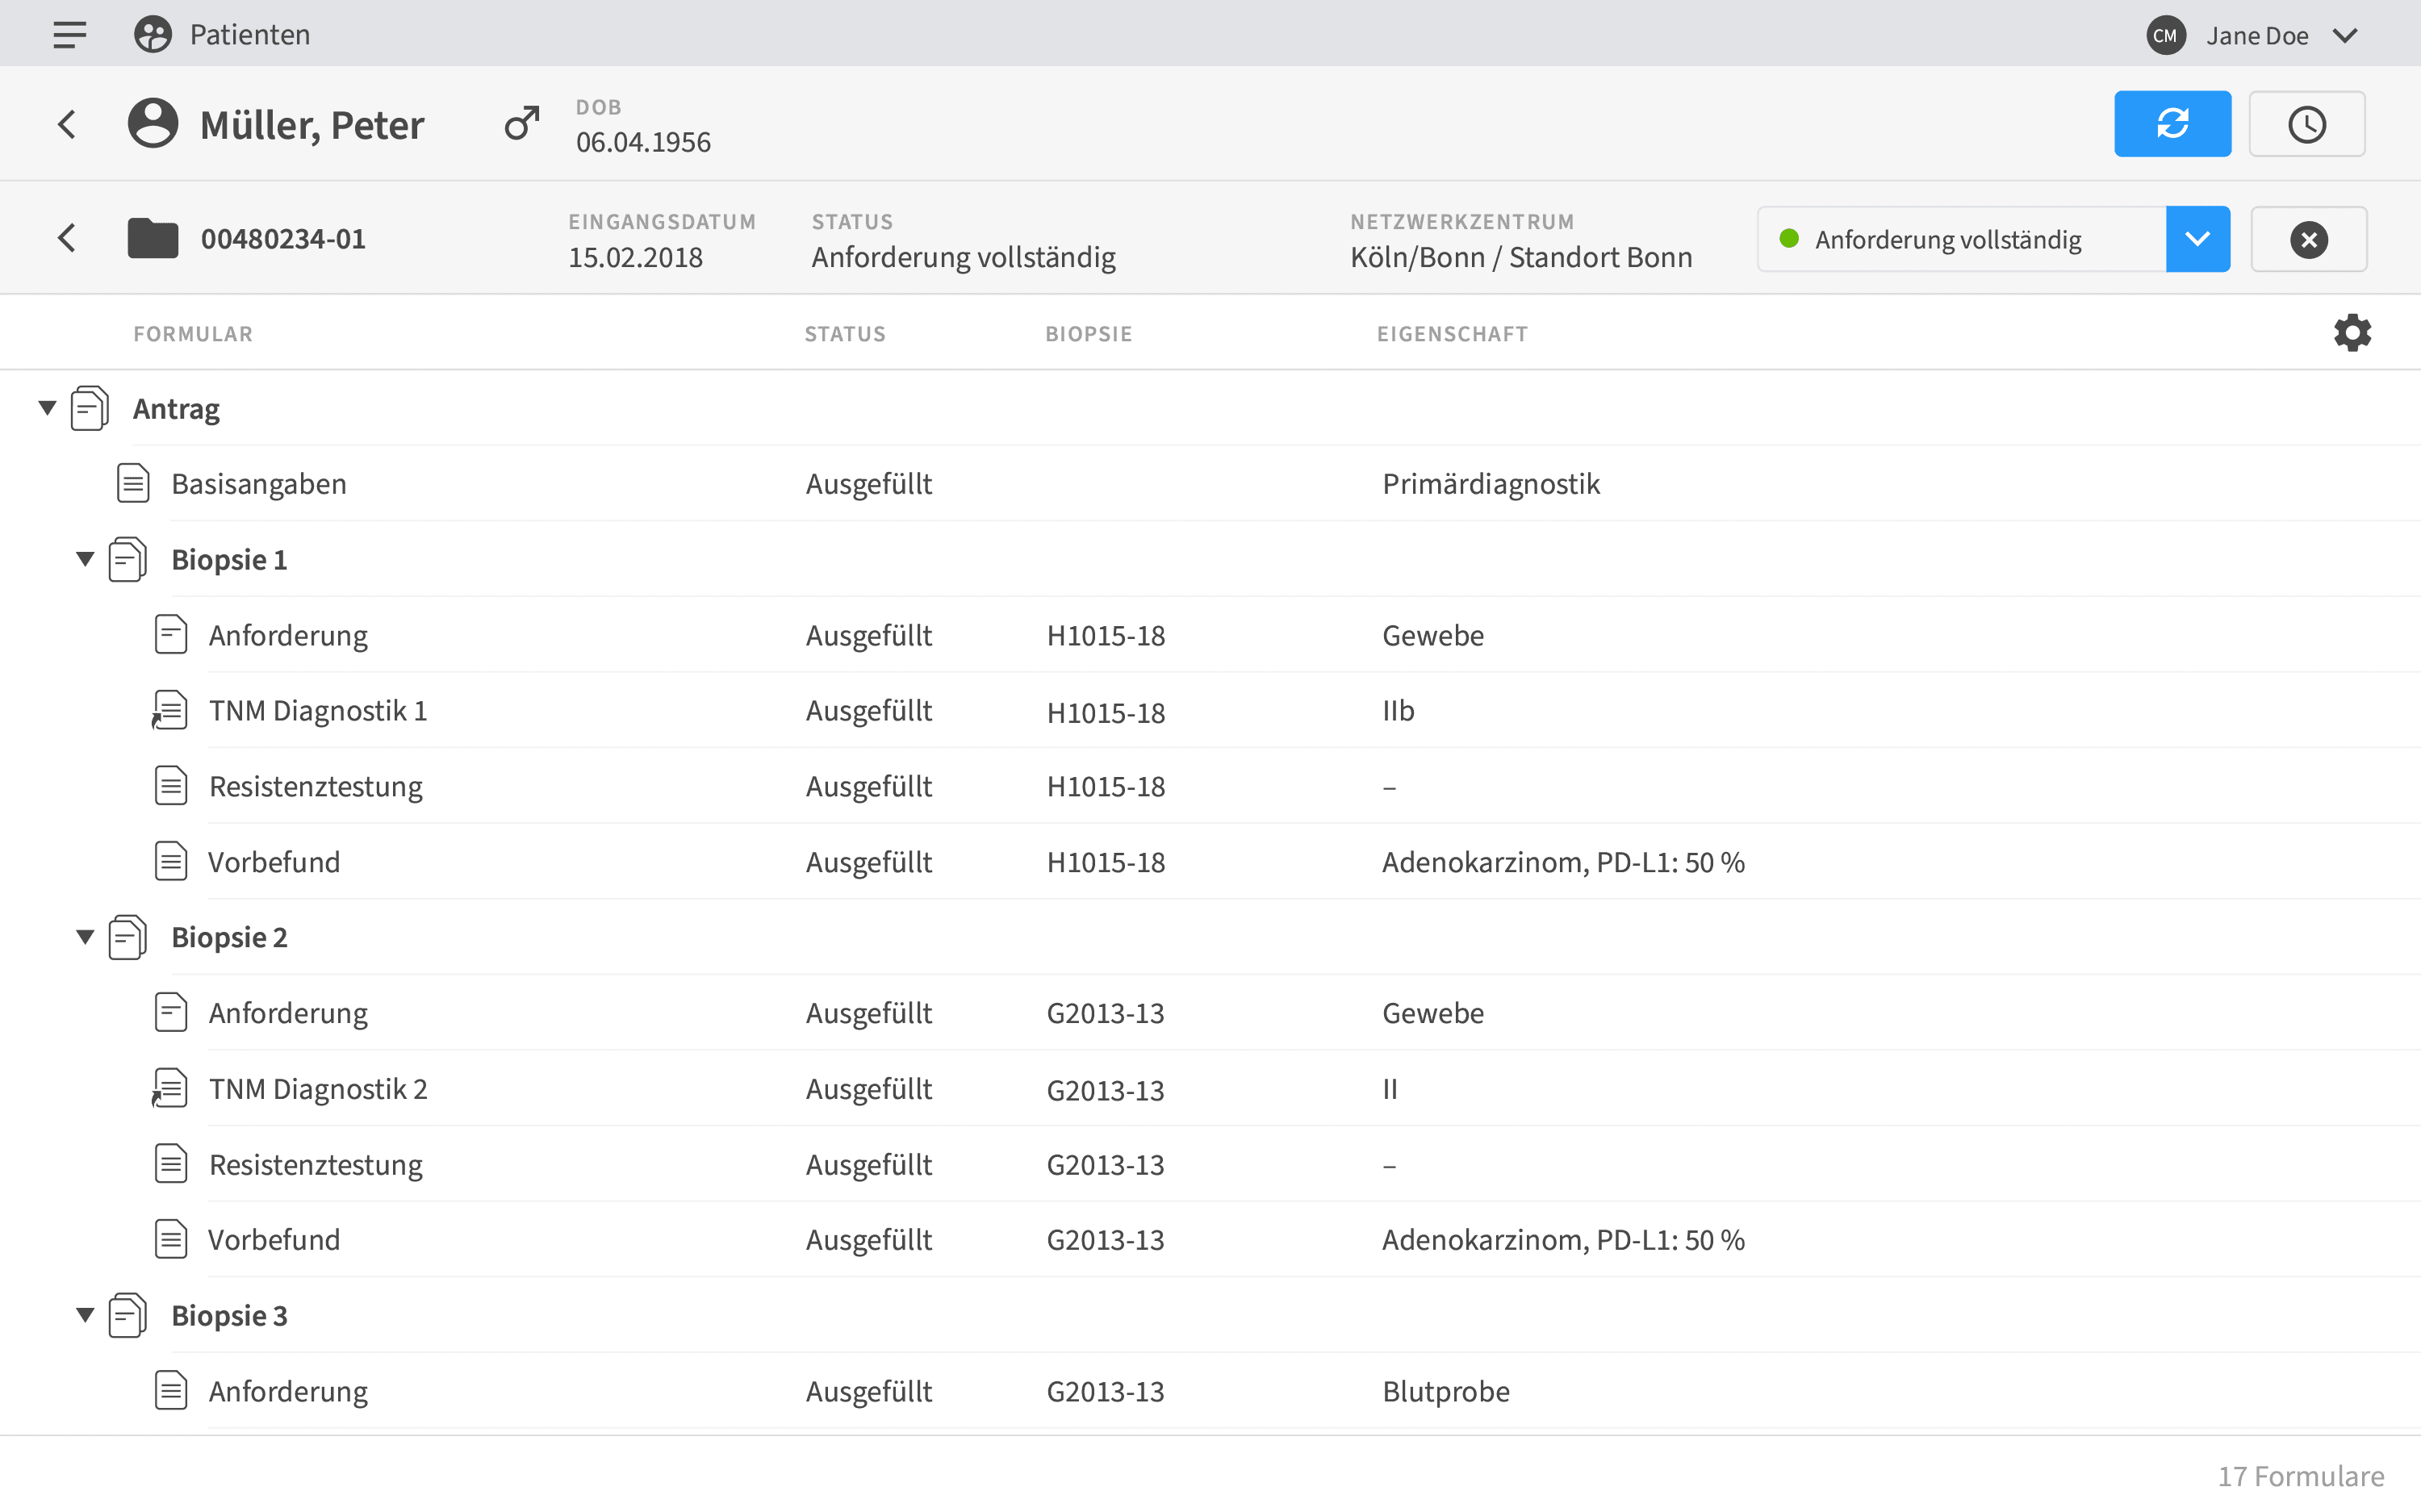Go back using the patient back arrow
Screen dimensions: 2421x1512
pos(67,123)
